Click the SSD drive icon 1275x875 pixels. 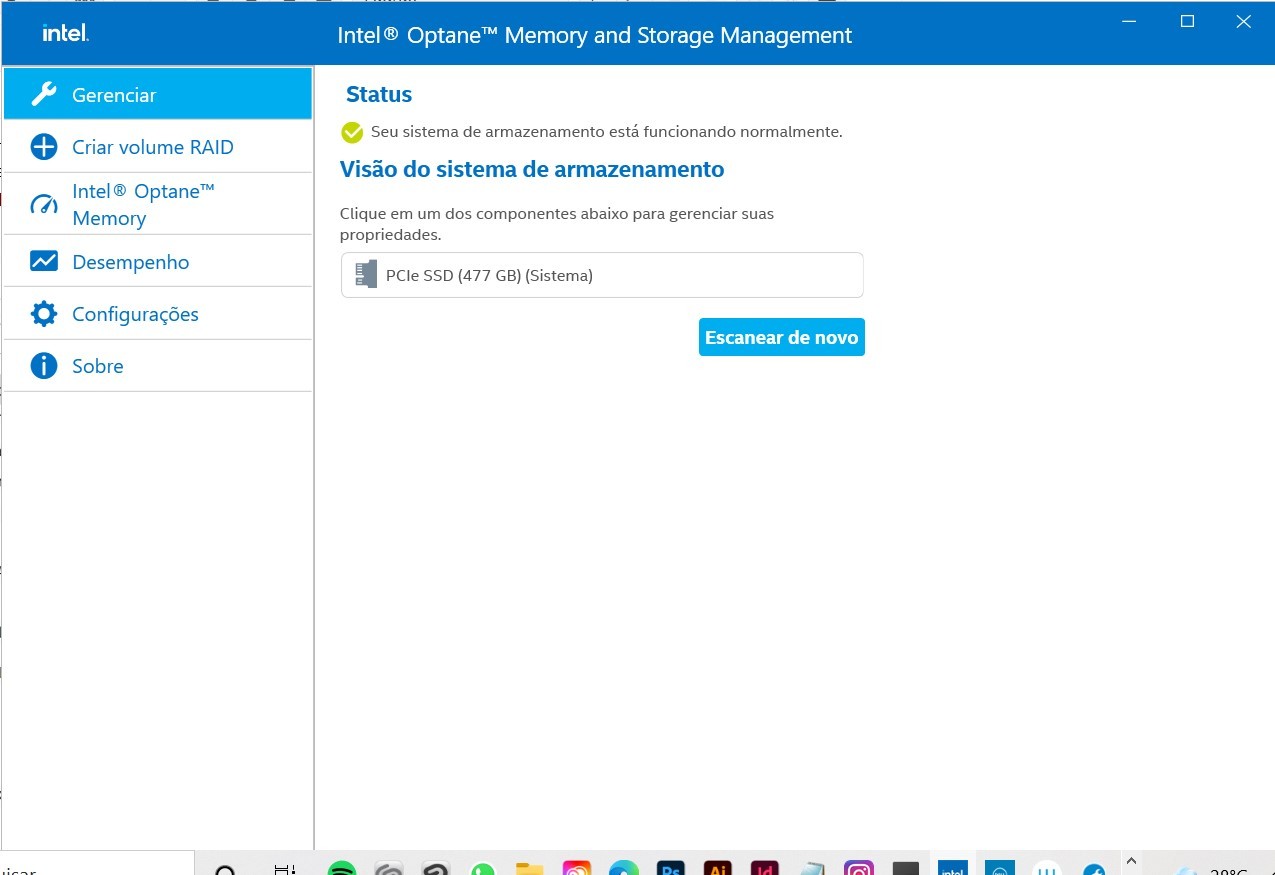[x=366, y=275]
